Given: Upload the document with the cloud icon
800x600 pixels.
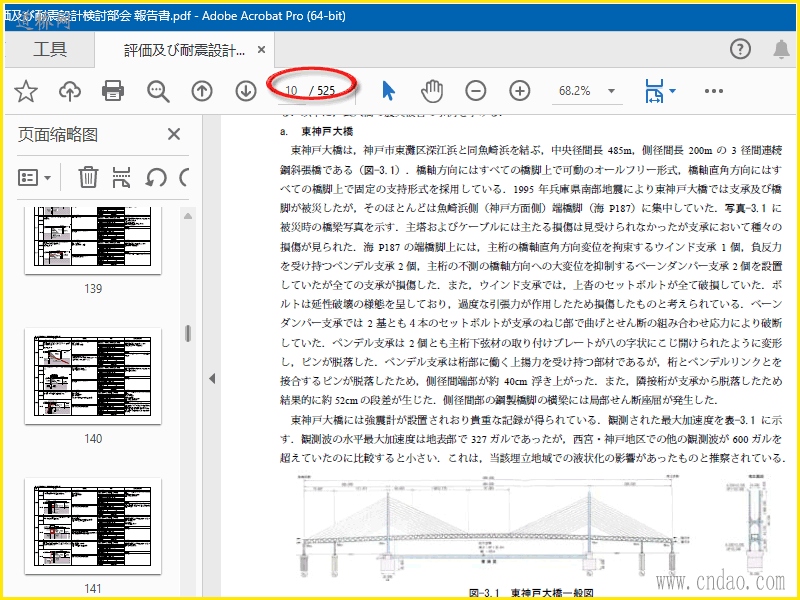Looking at the screenshot, I should pyautogui.click(x=70, y=91).
